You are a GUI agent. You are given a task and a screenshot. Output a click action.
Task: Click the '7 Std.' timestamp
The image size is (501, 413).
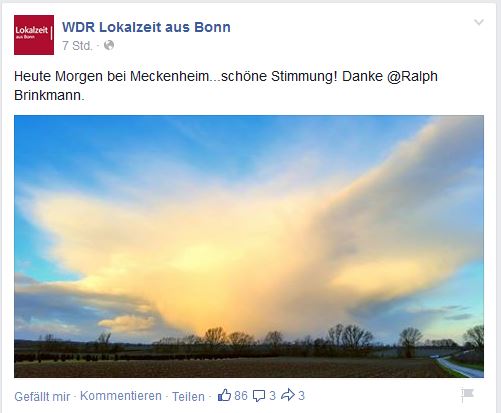[77, 46]
